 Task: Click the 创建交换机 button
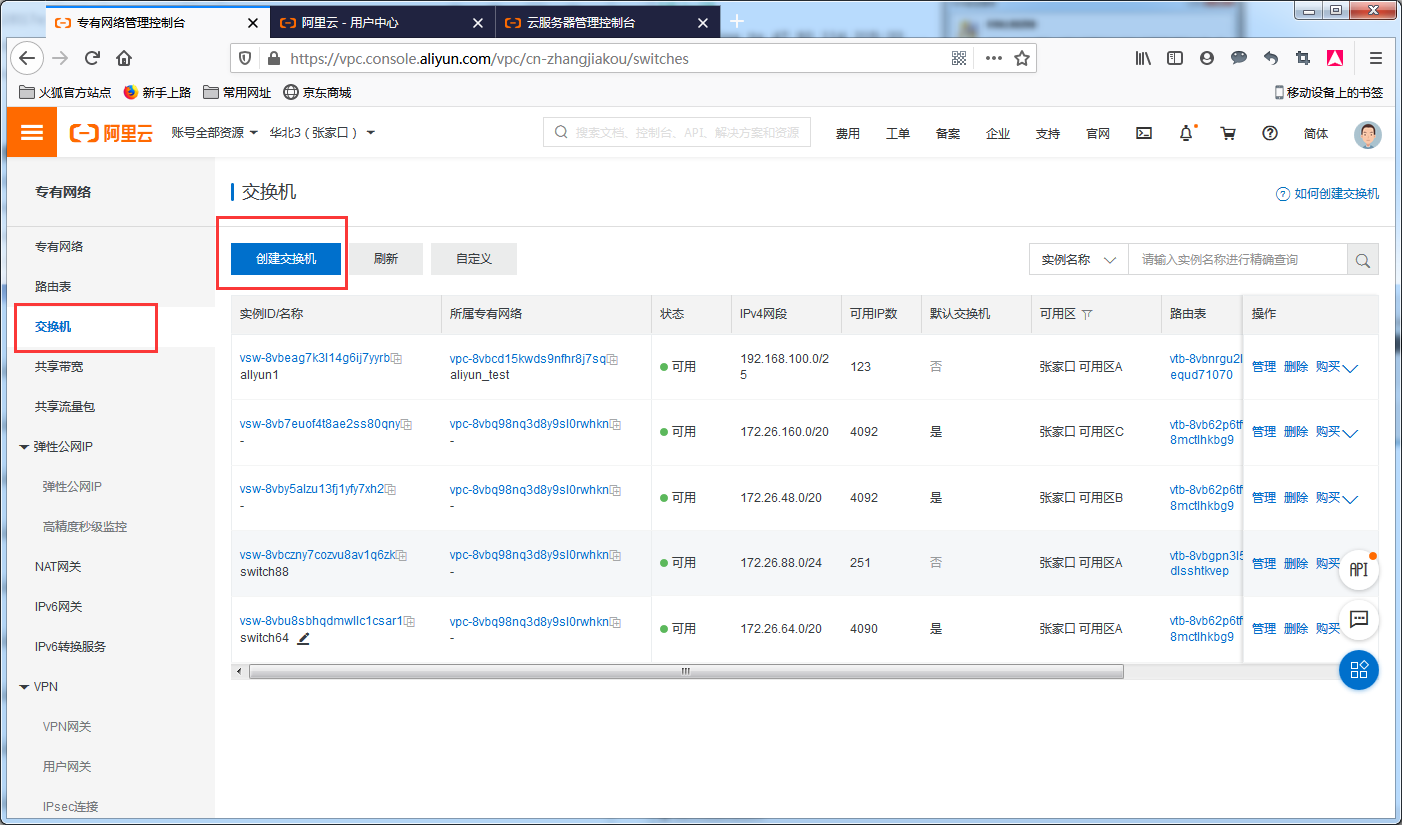point(286,259)
